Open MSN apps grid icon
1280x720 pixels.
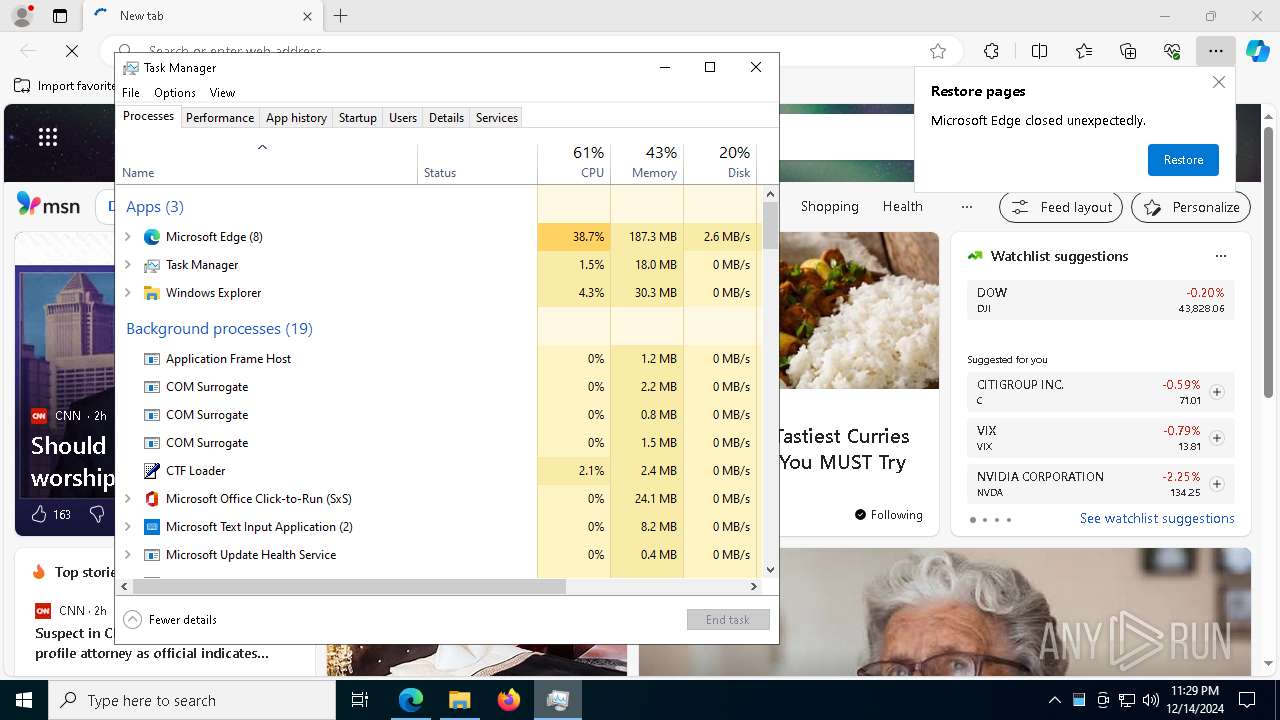coord(48,138)
